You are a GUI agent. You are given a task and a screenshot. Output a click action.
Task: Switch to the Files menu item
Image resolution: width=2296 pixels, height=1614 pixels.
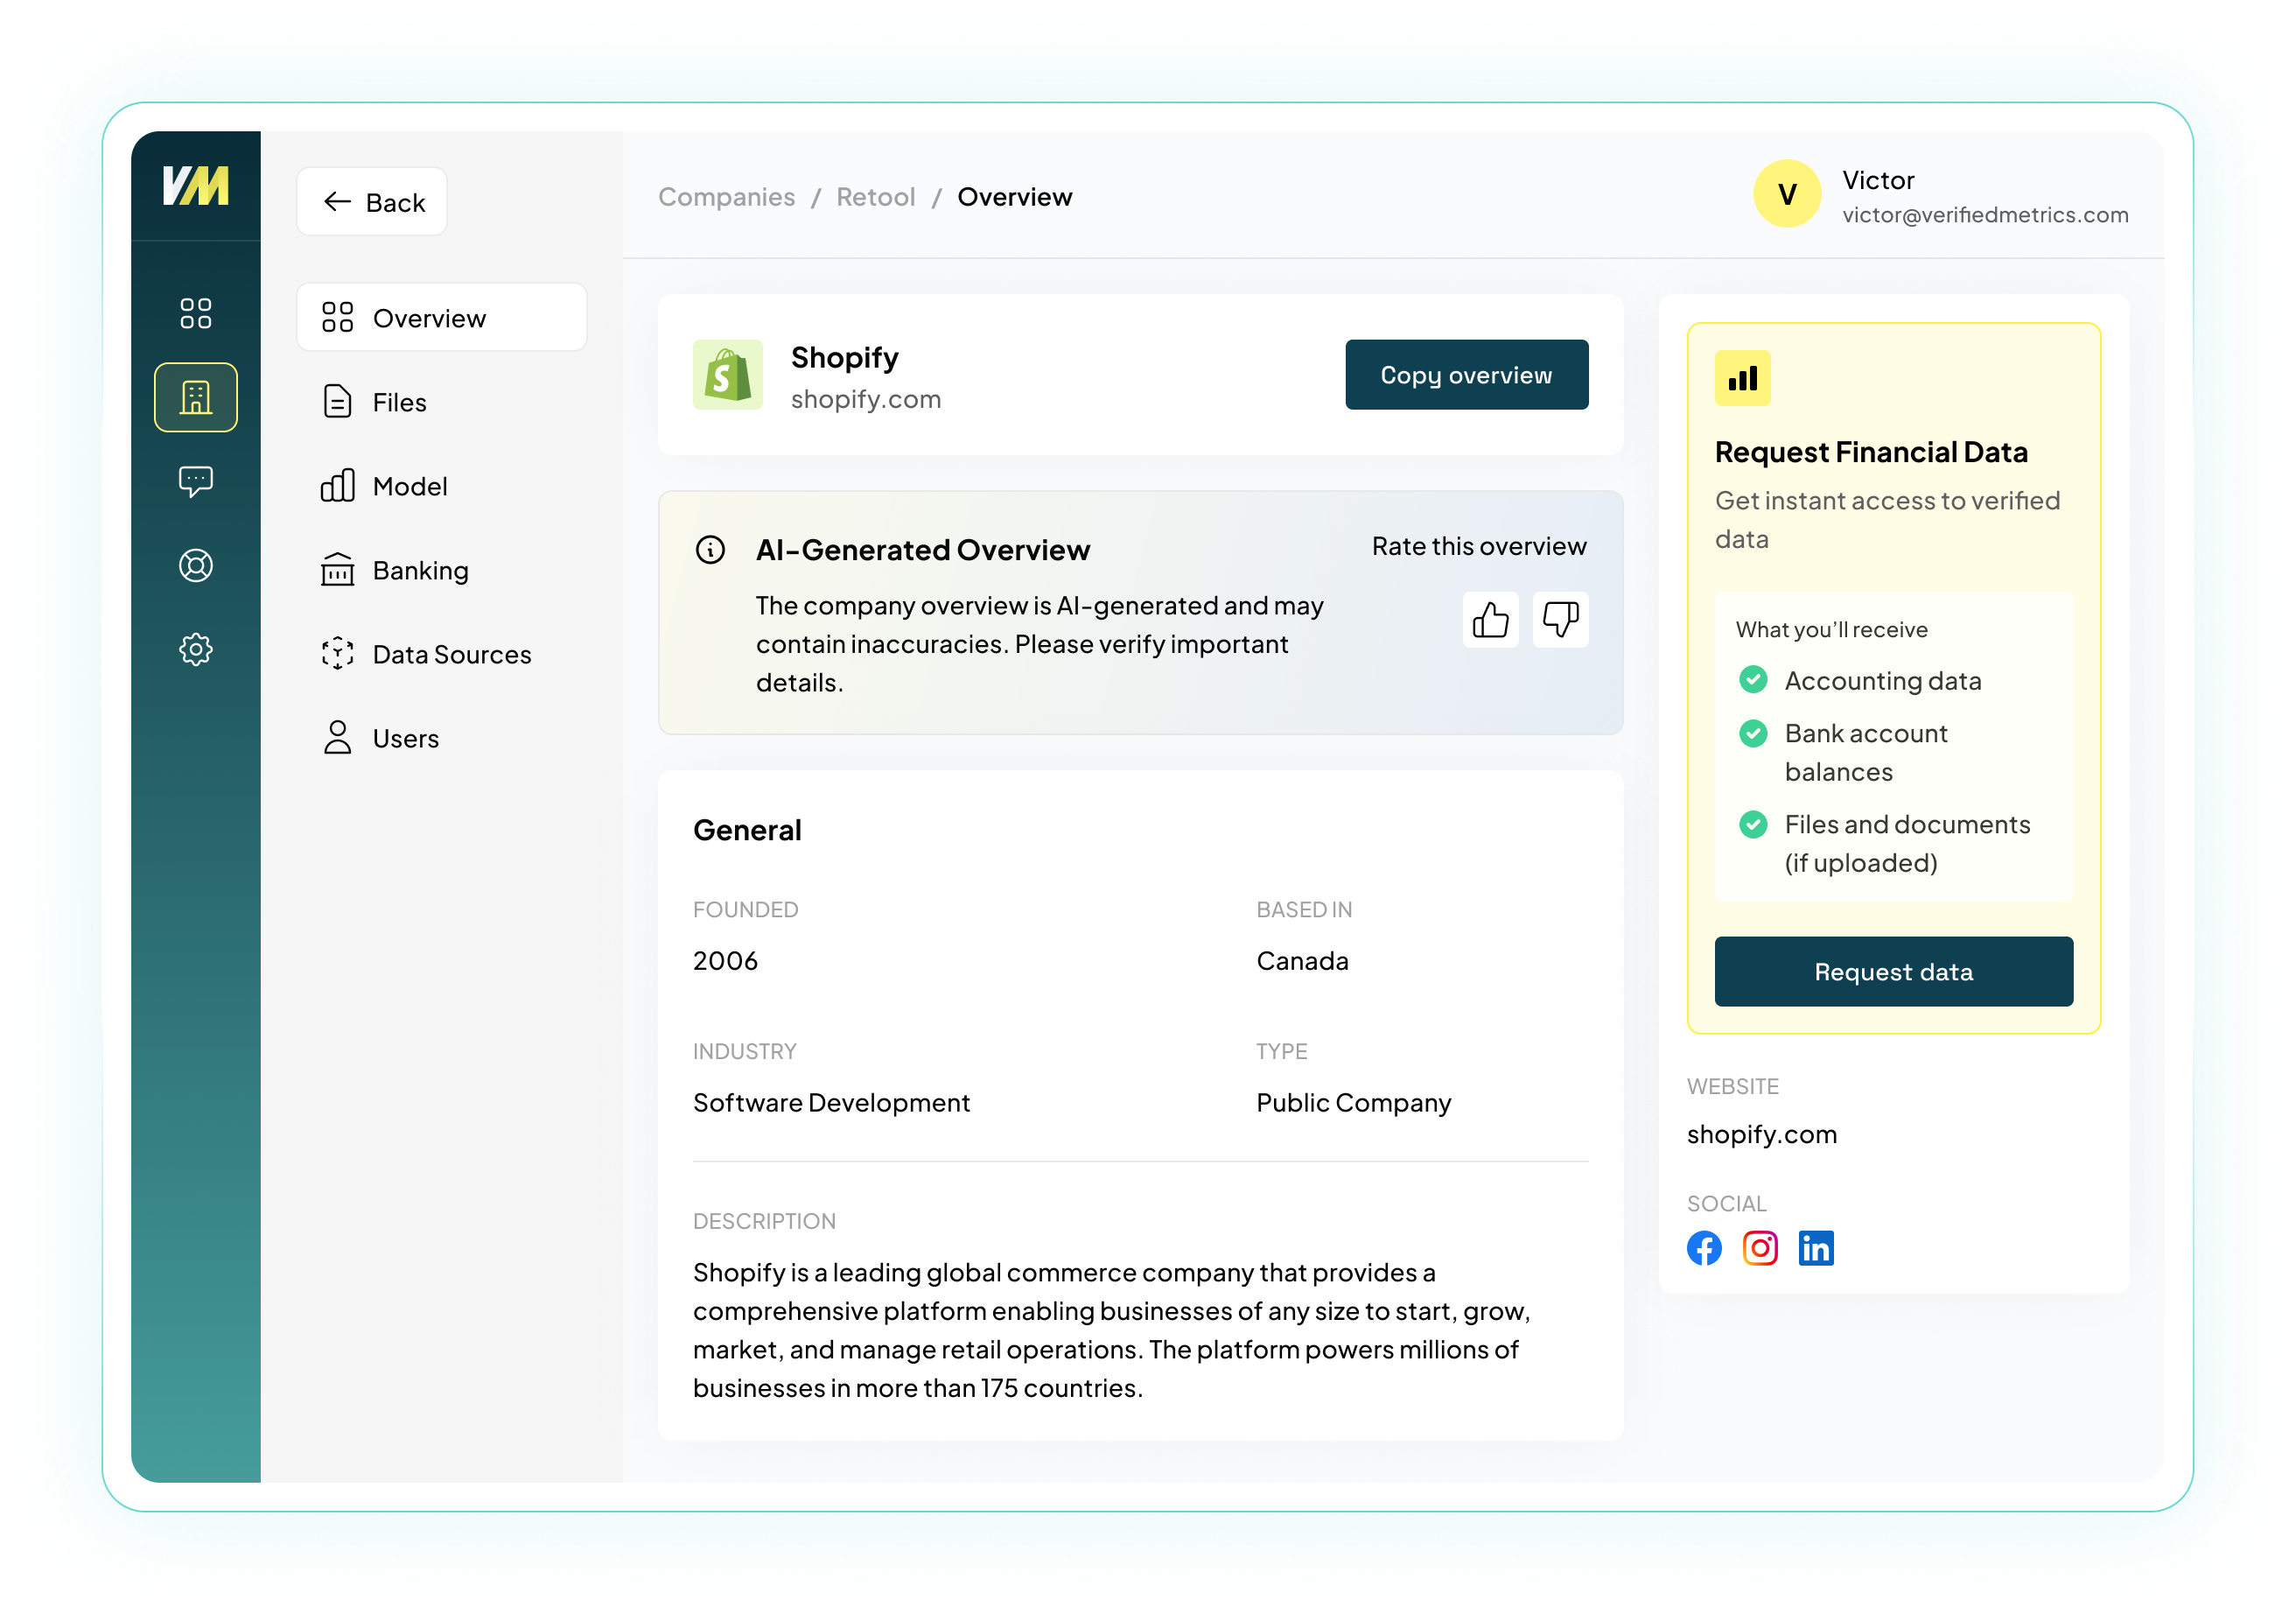coord(400,402)
